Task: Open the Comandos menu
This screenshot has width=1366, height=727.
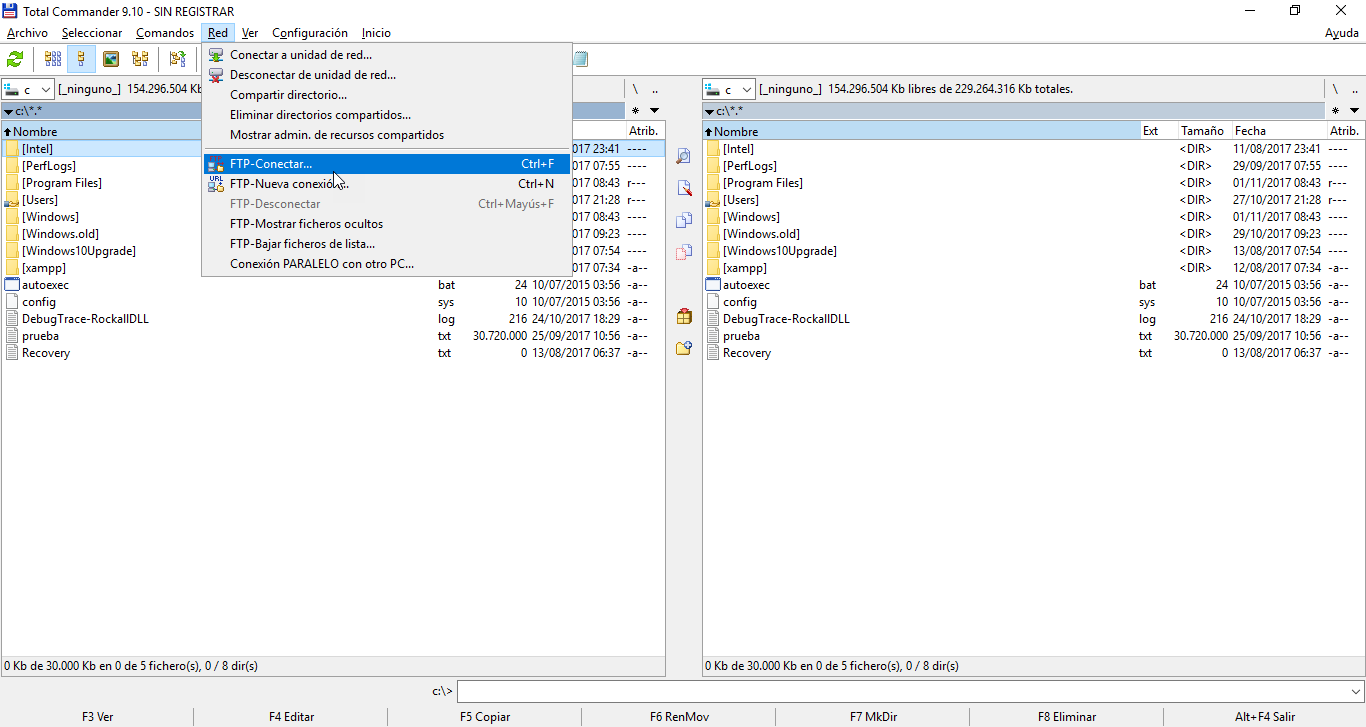Action: tap(165, 33)
